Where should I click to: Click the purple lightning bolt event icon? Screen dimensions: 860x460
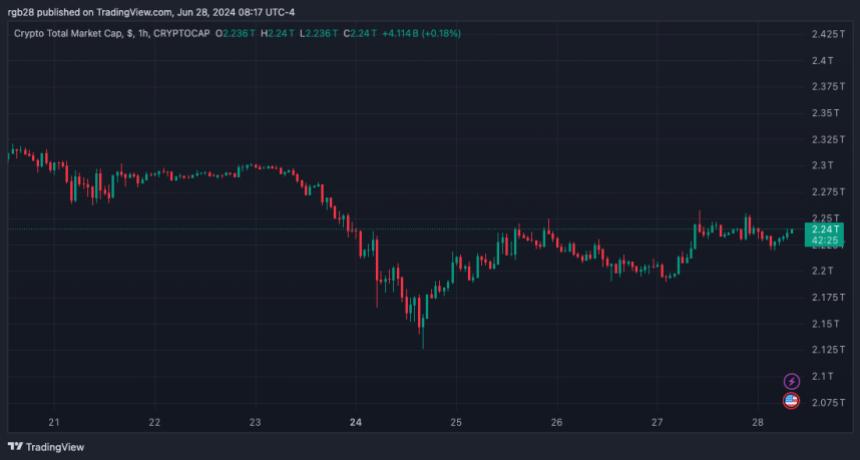791,381
